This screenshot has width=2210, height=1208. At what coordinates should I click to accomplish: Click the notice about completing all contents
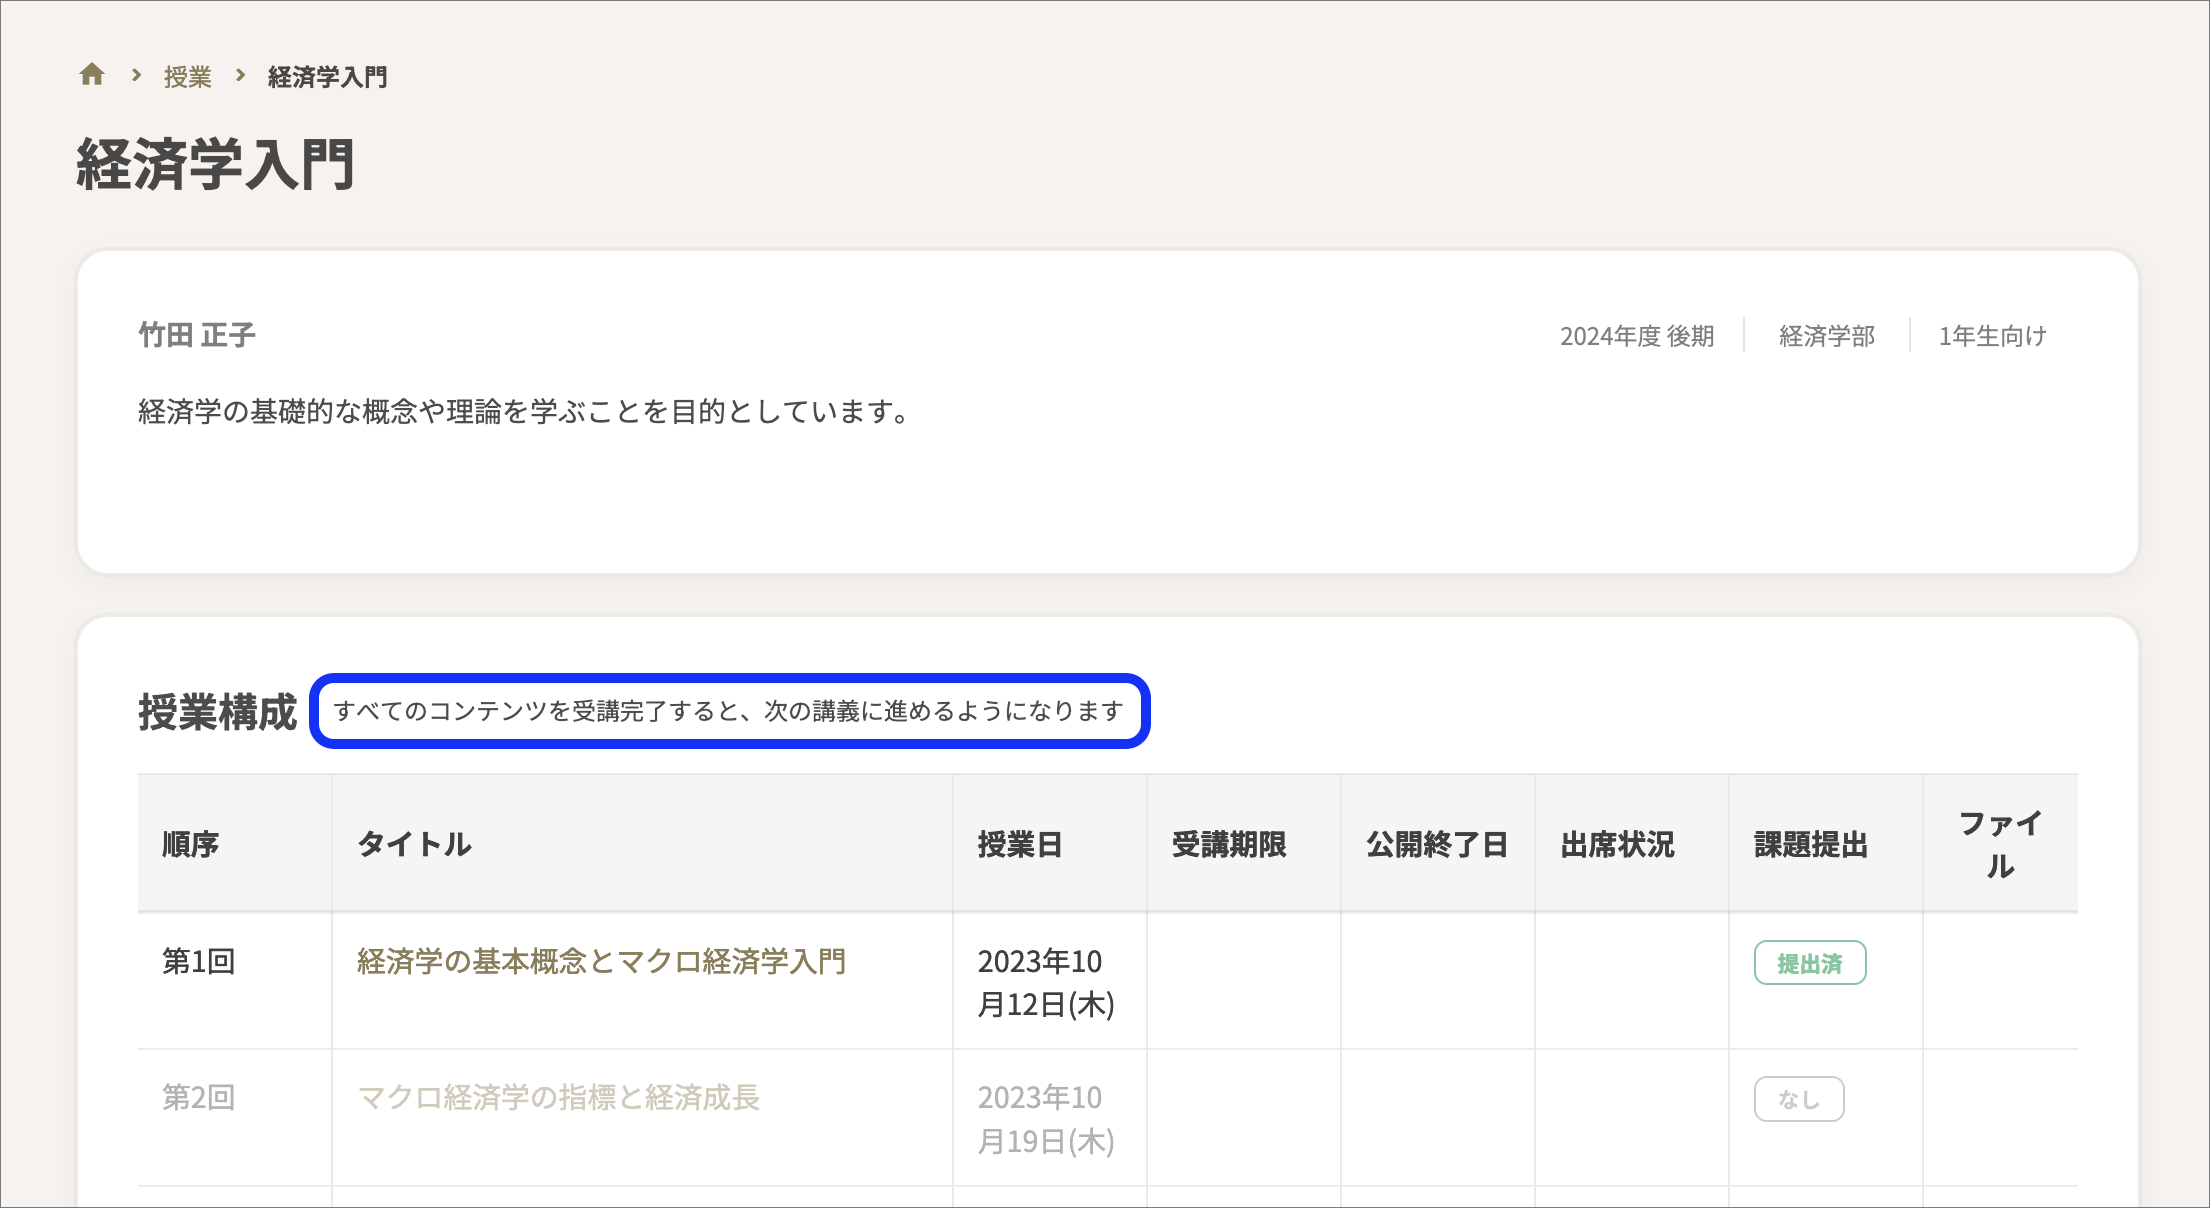pyautogui.click(x=729, y=711)
